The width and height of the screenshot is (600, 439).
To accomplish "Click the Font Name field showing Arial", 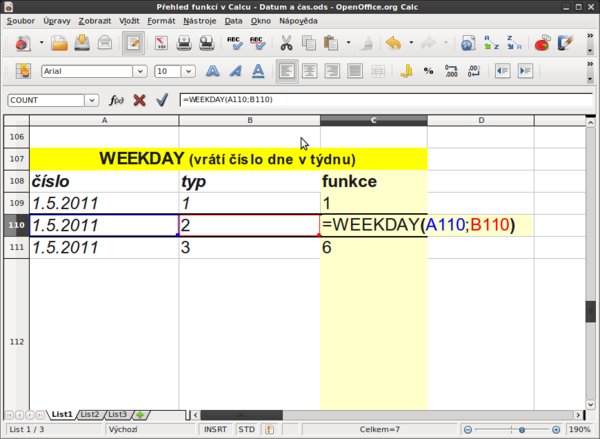I will click(87, 71).
